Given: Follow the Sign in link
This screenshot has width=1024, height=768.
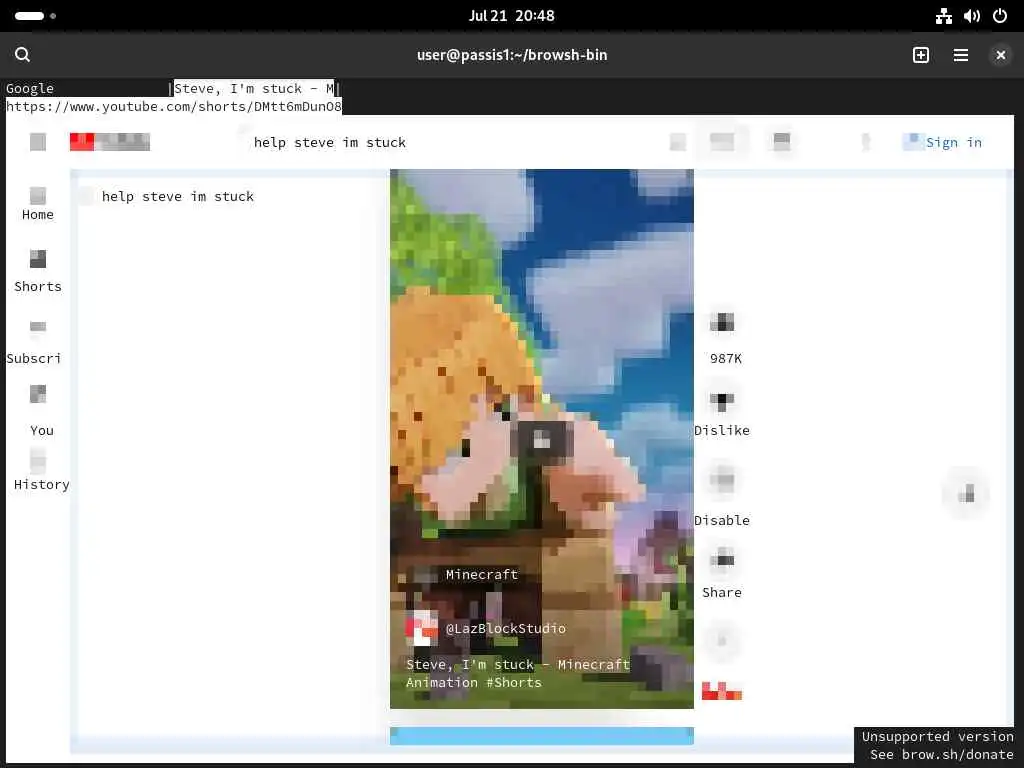Looking at the screenshot, I should pyautogui.click(x=953, y=142).
